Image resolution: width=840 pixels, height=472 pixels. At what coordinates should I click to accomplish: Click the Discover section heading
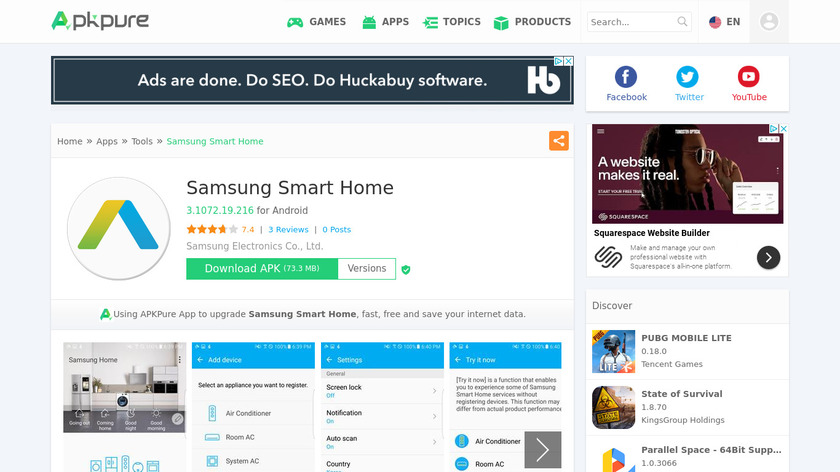(612, 306)
